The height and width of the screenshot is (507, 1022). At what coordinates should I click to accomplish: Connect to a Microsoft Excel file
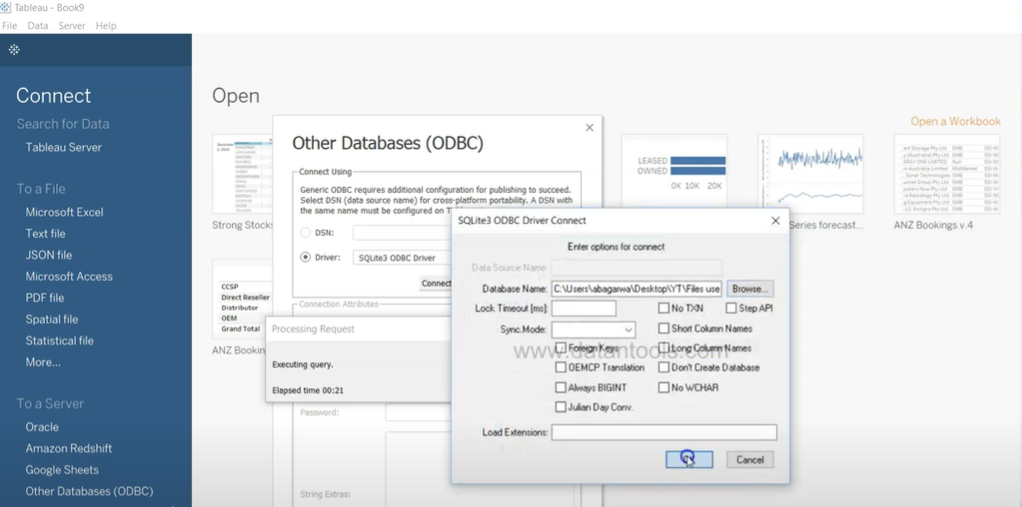pyautogui.click(x=65, y=212)
